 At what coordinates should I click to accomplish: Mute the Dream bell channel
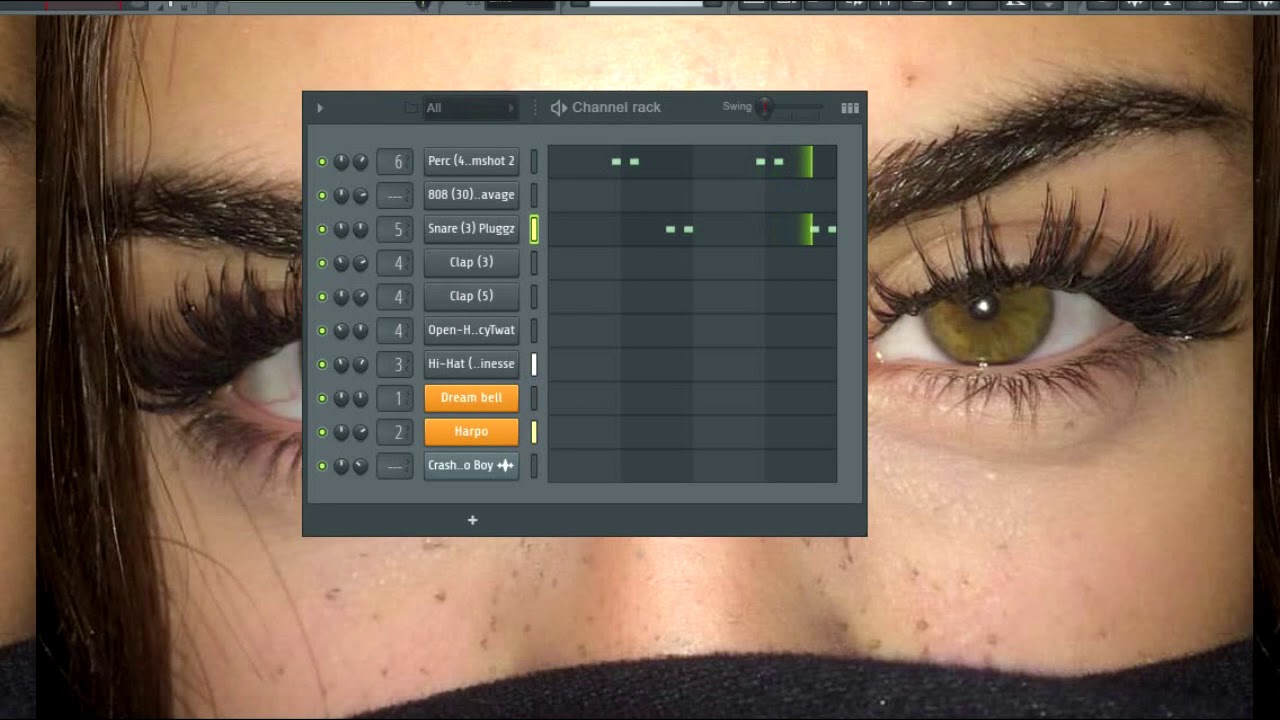click(x=322, y=398)
